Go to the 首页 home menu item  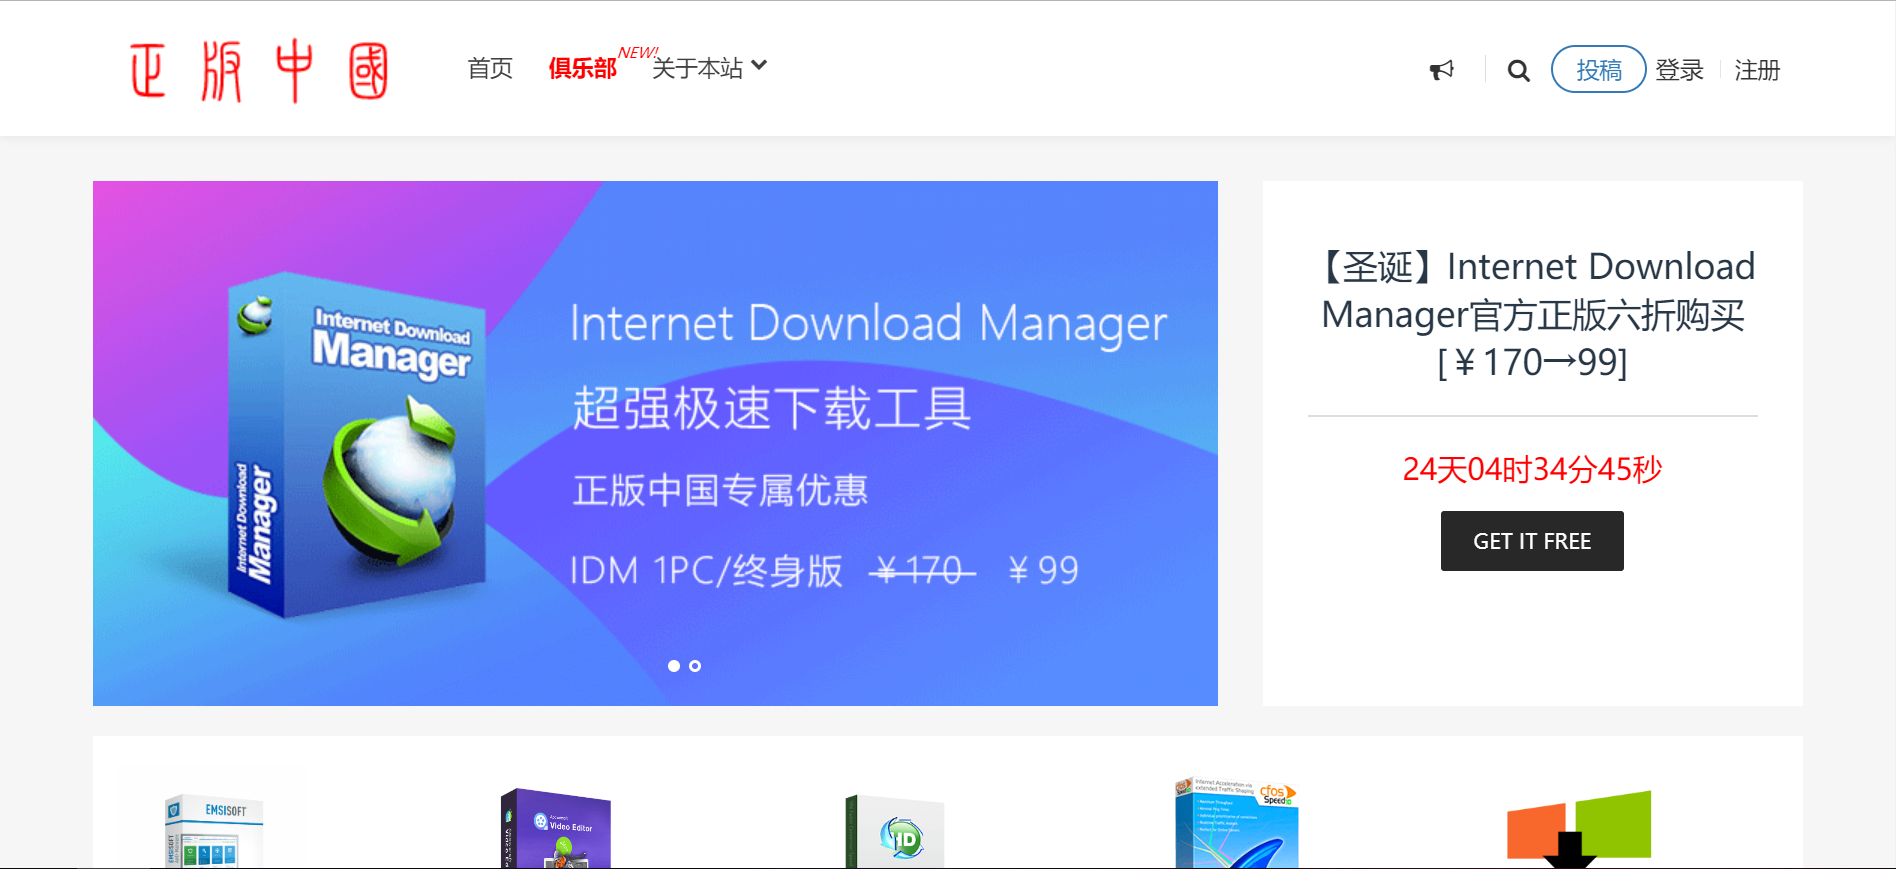pyautogui.click(x=490, y=68)
